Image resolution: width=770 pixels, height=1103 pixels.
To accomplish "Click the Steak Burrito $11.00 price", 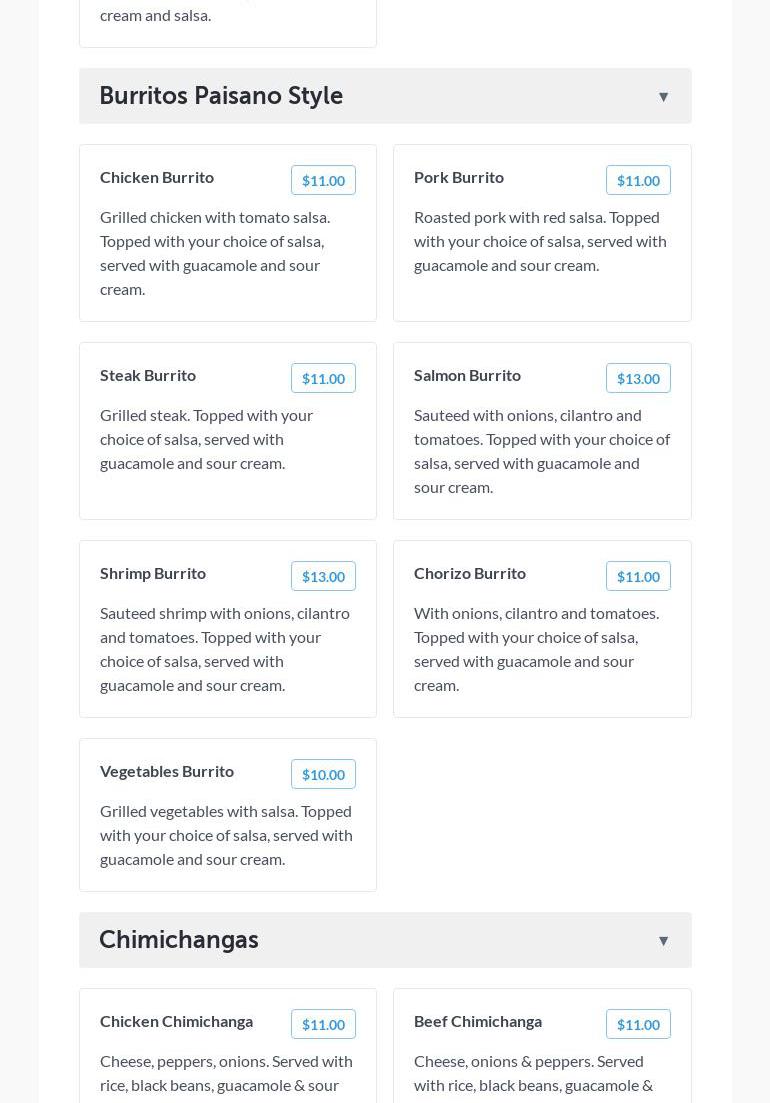I will pos(323,378).
